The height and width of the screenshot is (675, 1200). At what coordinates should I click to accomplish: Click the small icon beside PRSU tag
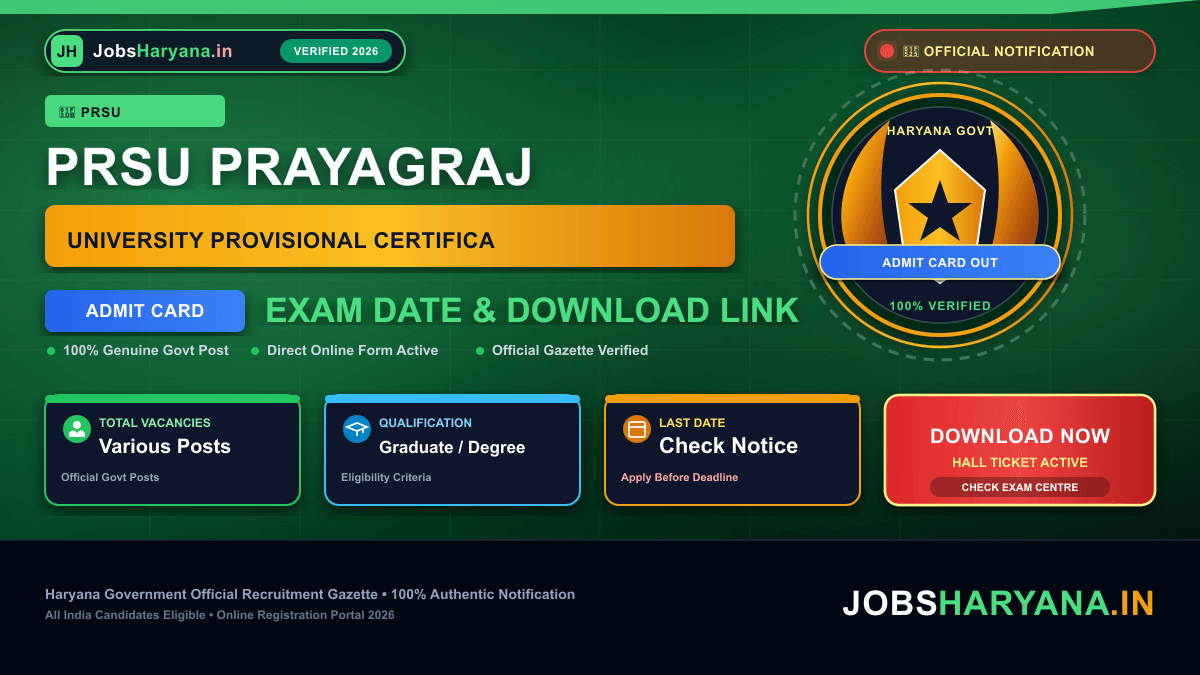click(67, 112)
